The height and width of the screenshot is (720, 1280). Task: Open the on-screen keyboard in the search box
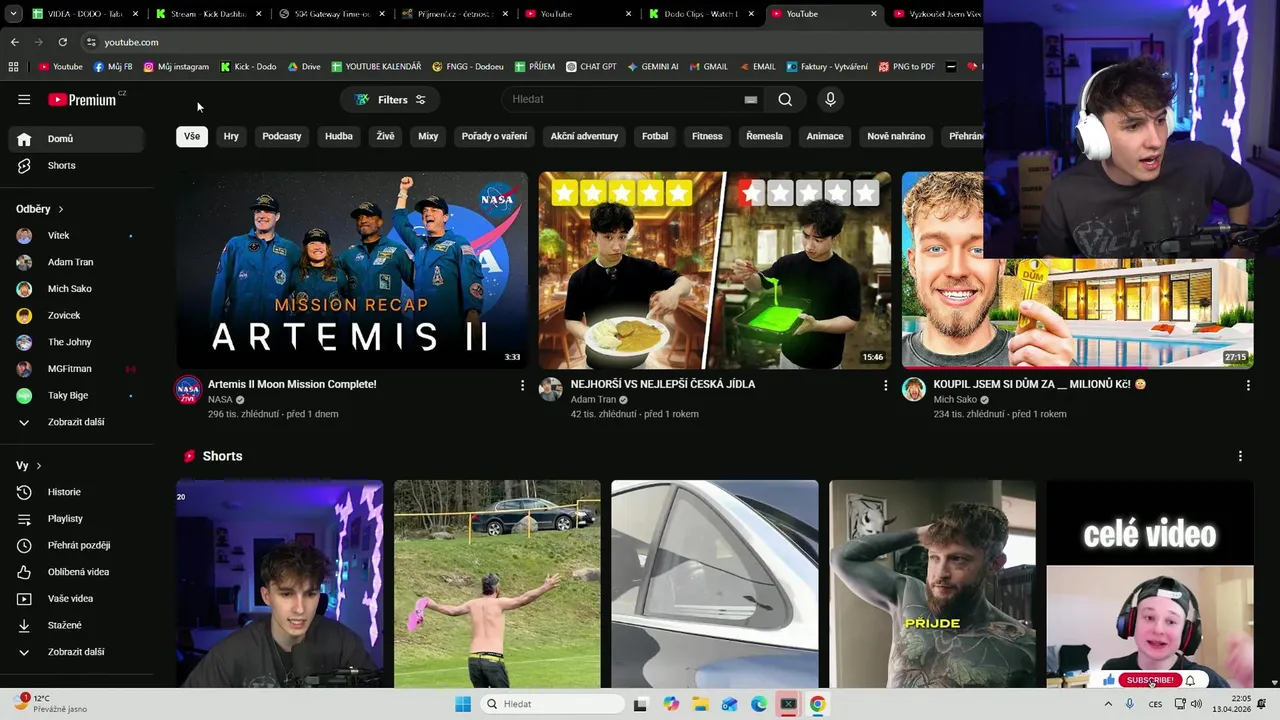750,99
